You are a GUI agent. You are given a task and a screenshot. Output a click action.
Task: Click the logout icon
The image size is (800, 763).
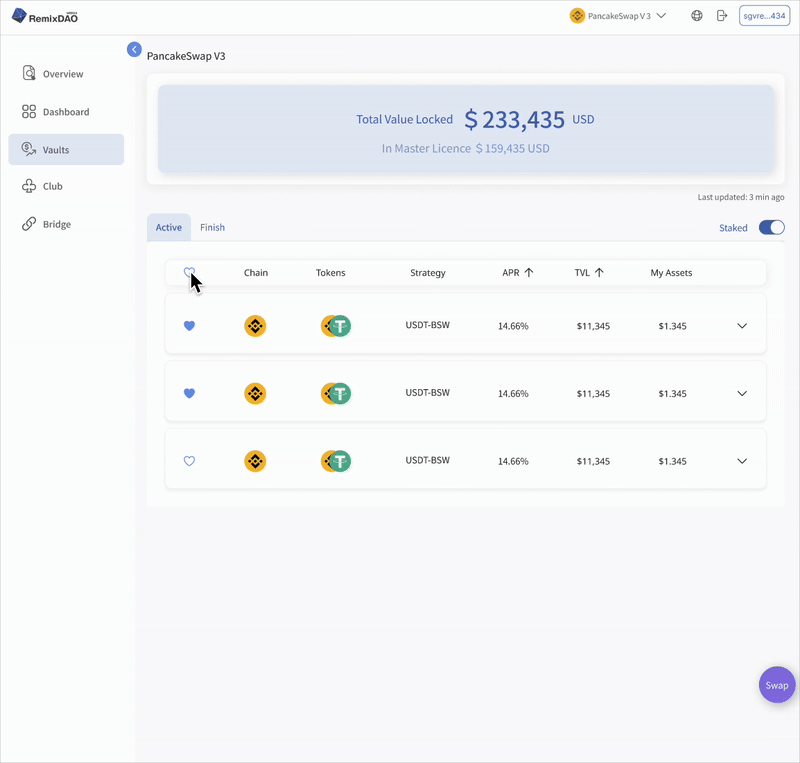pyautogui.click(x=722, y=16)
